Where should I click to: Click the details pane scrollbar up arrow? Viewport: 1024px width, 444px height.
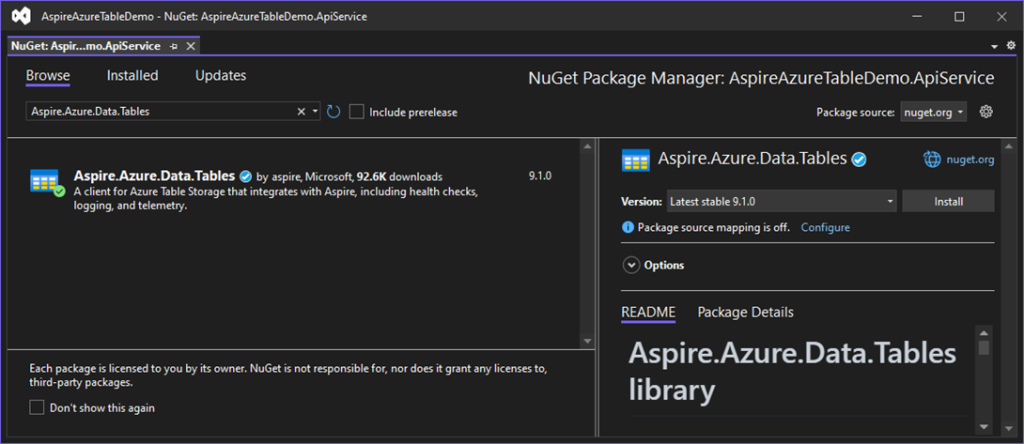[1011, 146]
